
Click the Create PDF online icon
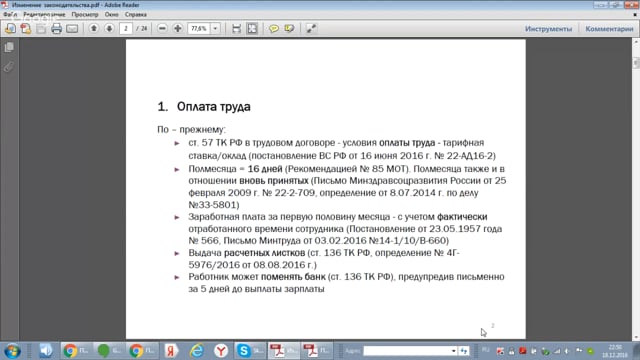pos(26,29)
